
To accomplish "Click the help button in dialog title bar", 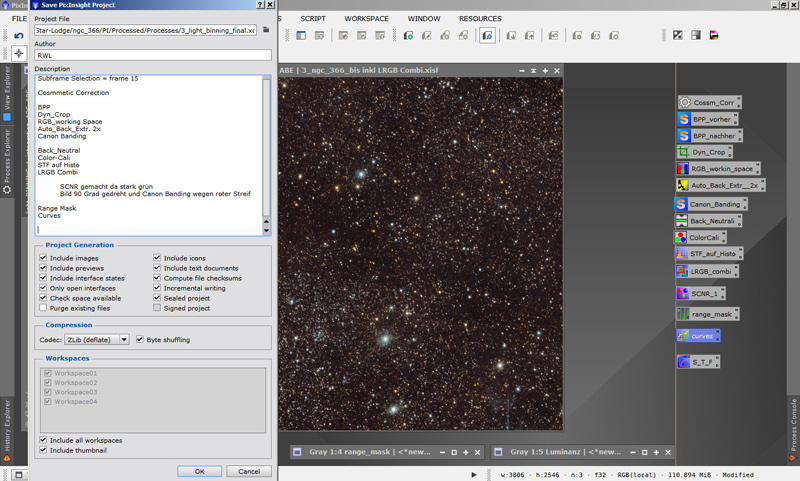I will pos(260,5).
